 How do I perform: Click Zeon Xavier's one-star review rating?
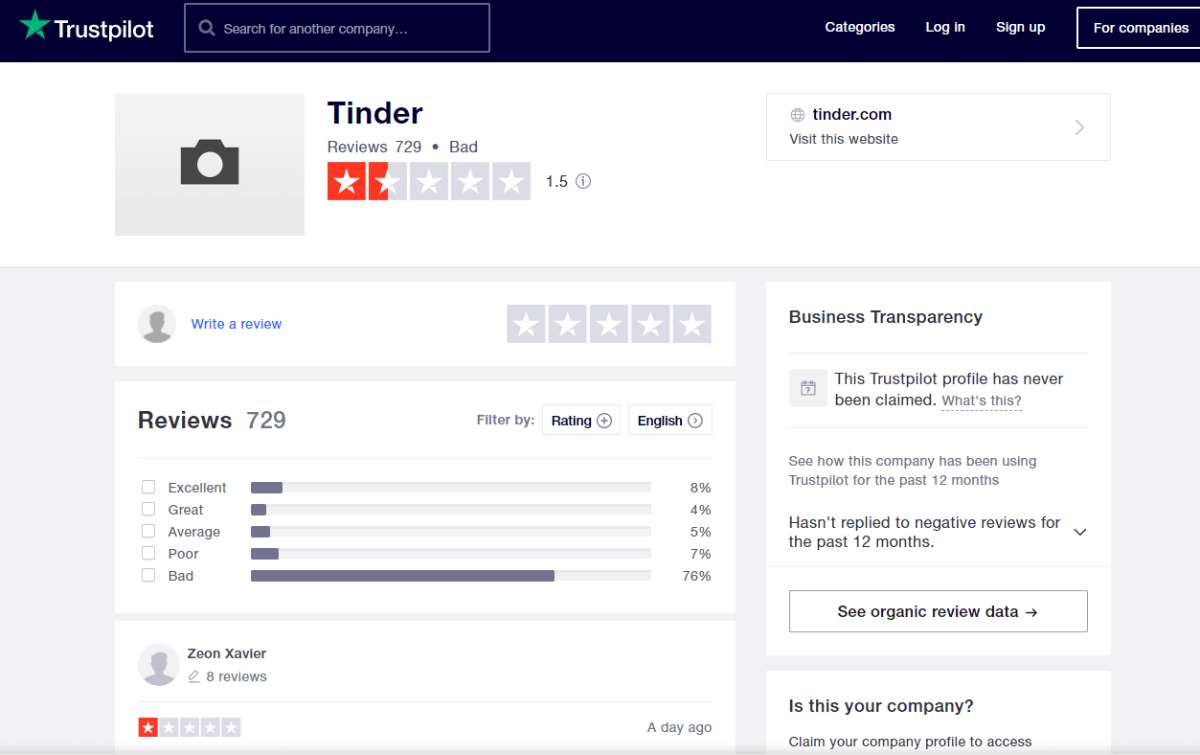(x=189, y=727)
